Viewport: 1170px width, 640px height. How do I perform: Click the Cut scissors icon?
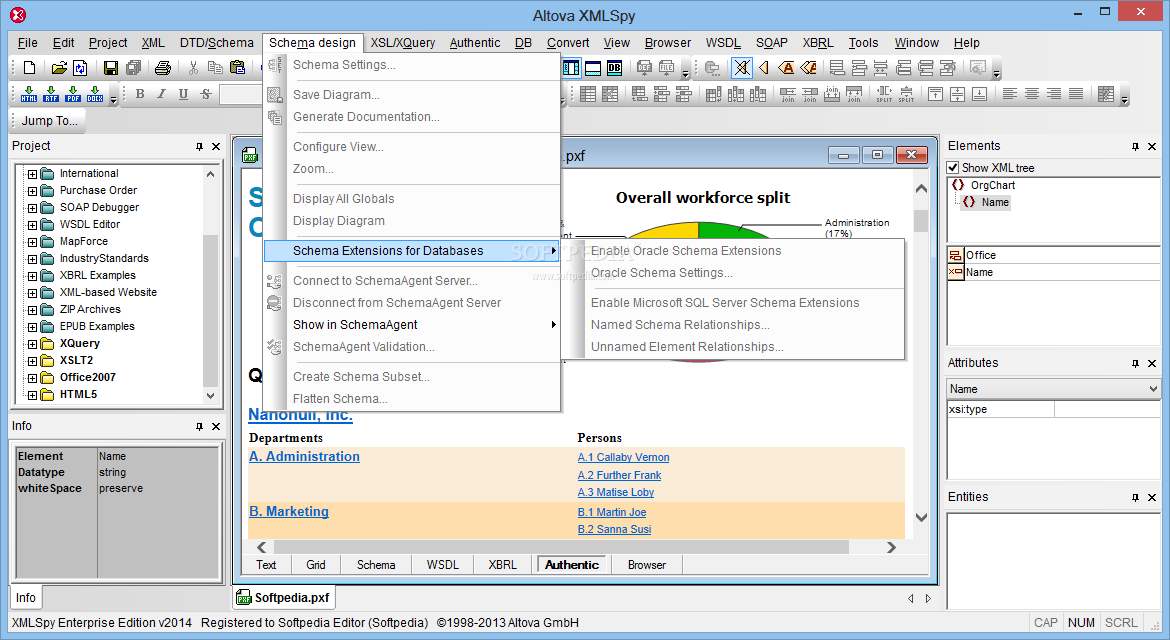pyautogui.click(x=193, y=68)
